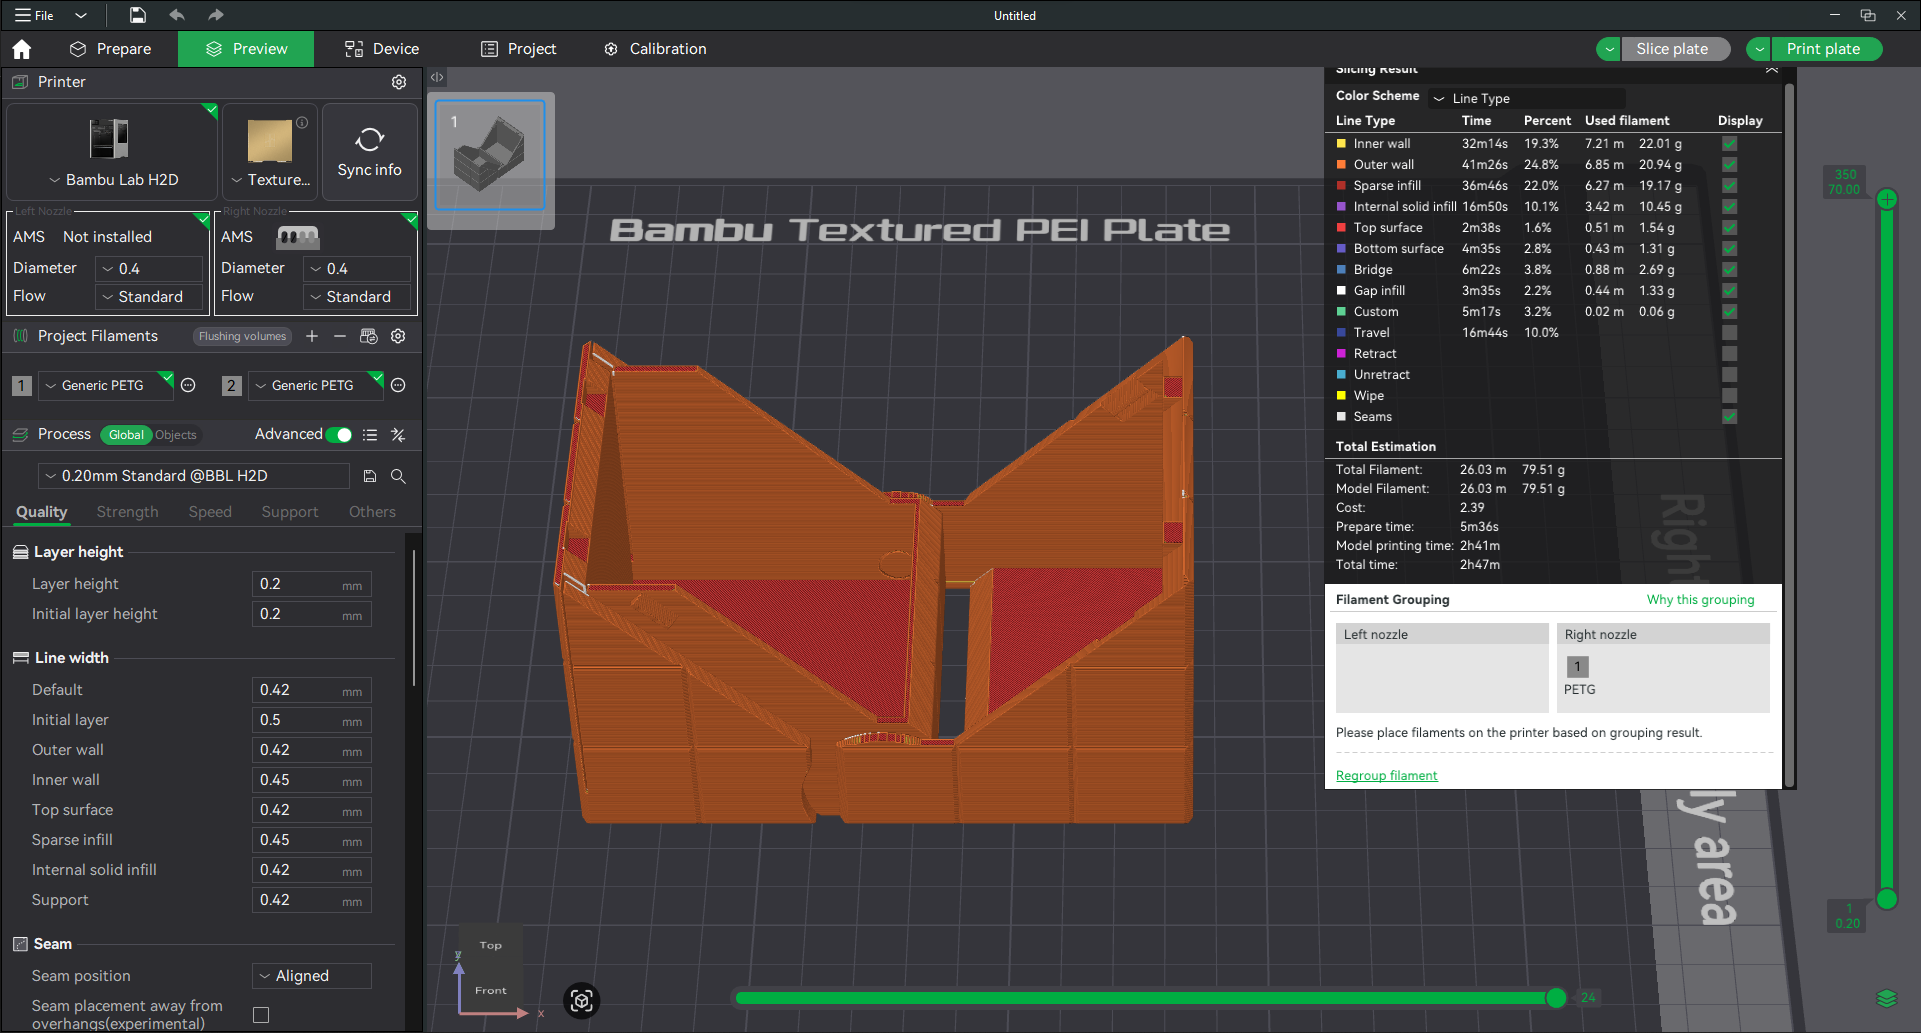Viewport: 1921px width, 1033px height.
Task: Open the layers view icon at bottom right
Action: 1887,998
